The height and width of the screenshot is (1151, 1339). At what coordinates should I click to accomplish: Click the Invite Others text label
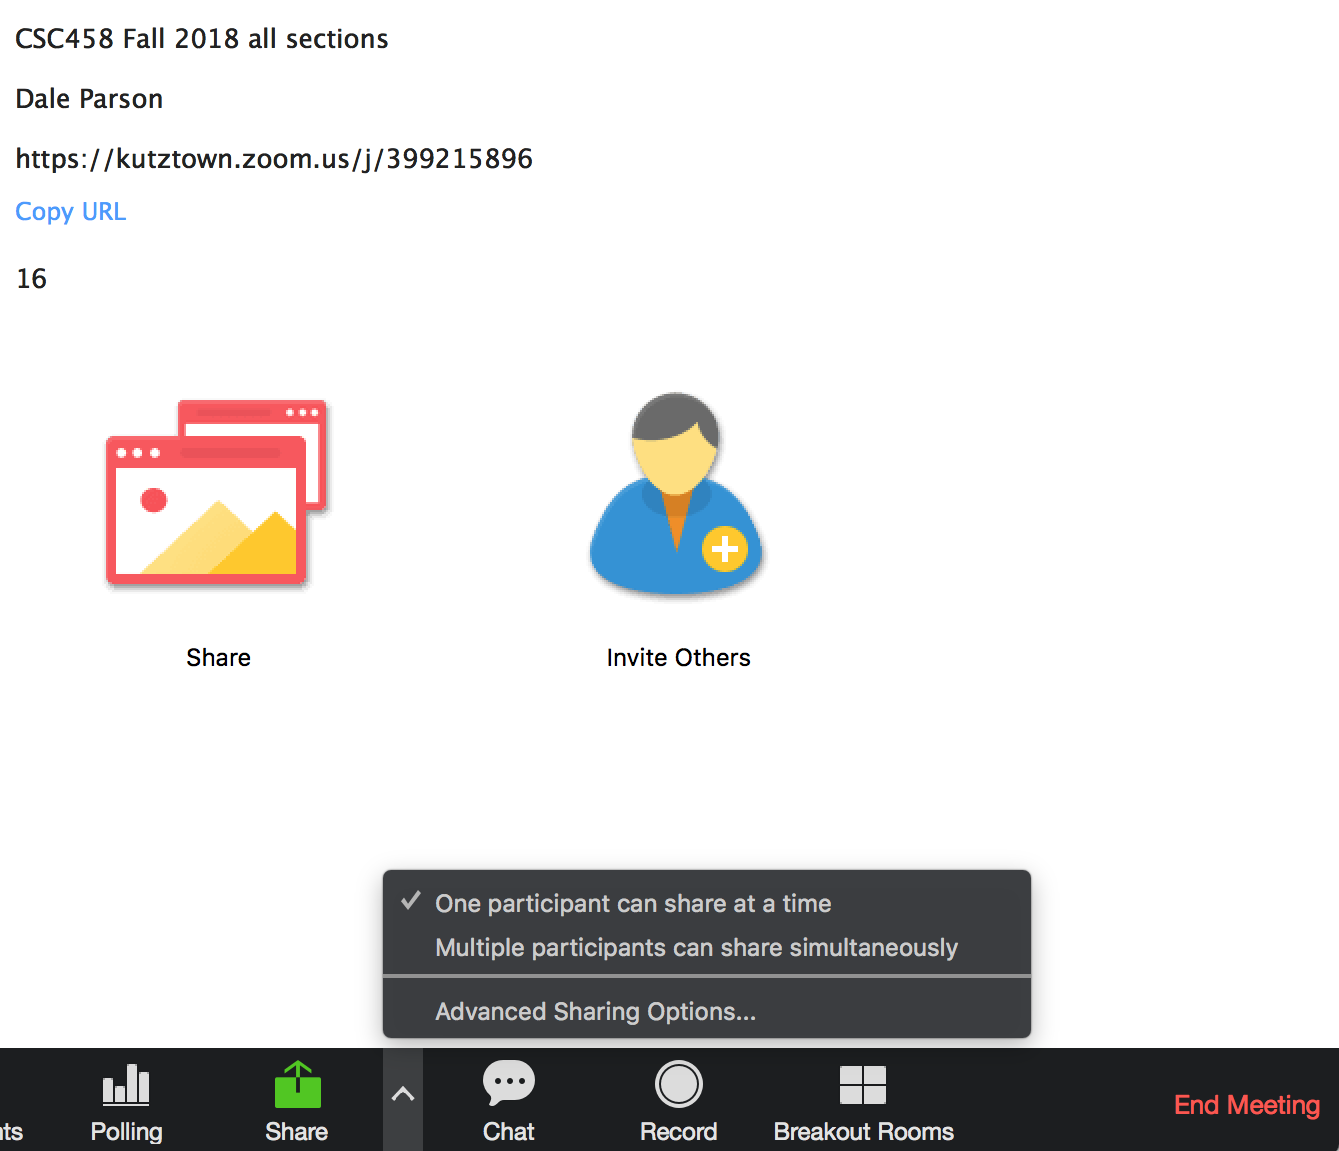pyautogui.click(x=678, y=657)
